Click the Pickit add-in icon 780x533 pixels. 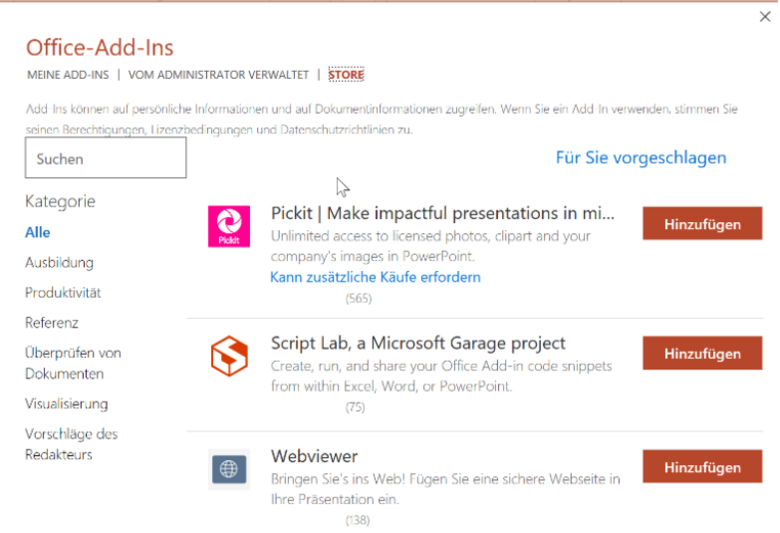[229, 226]
